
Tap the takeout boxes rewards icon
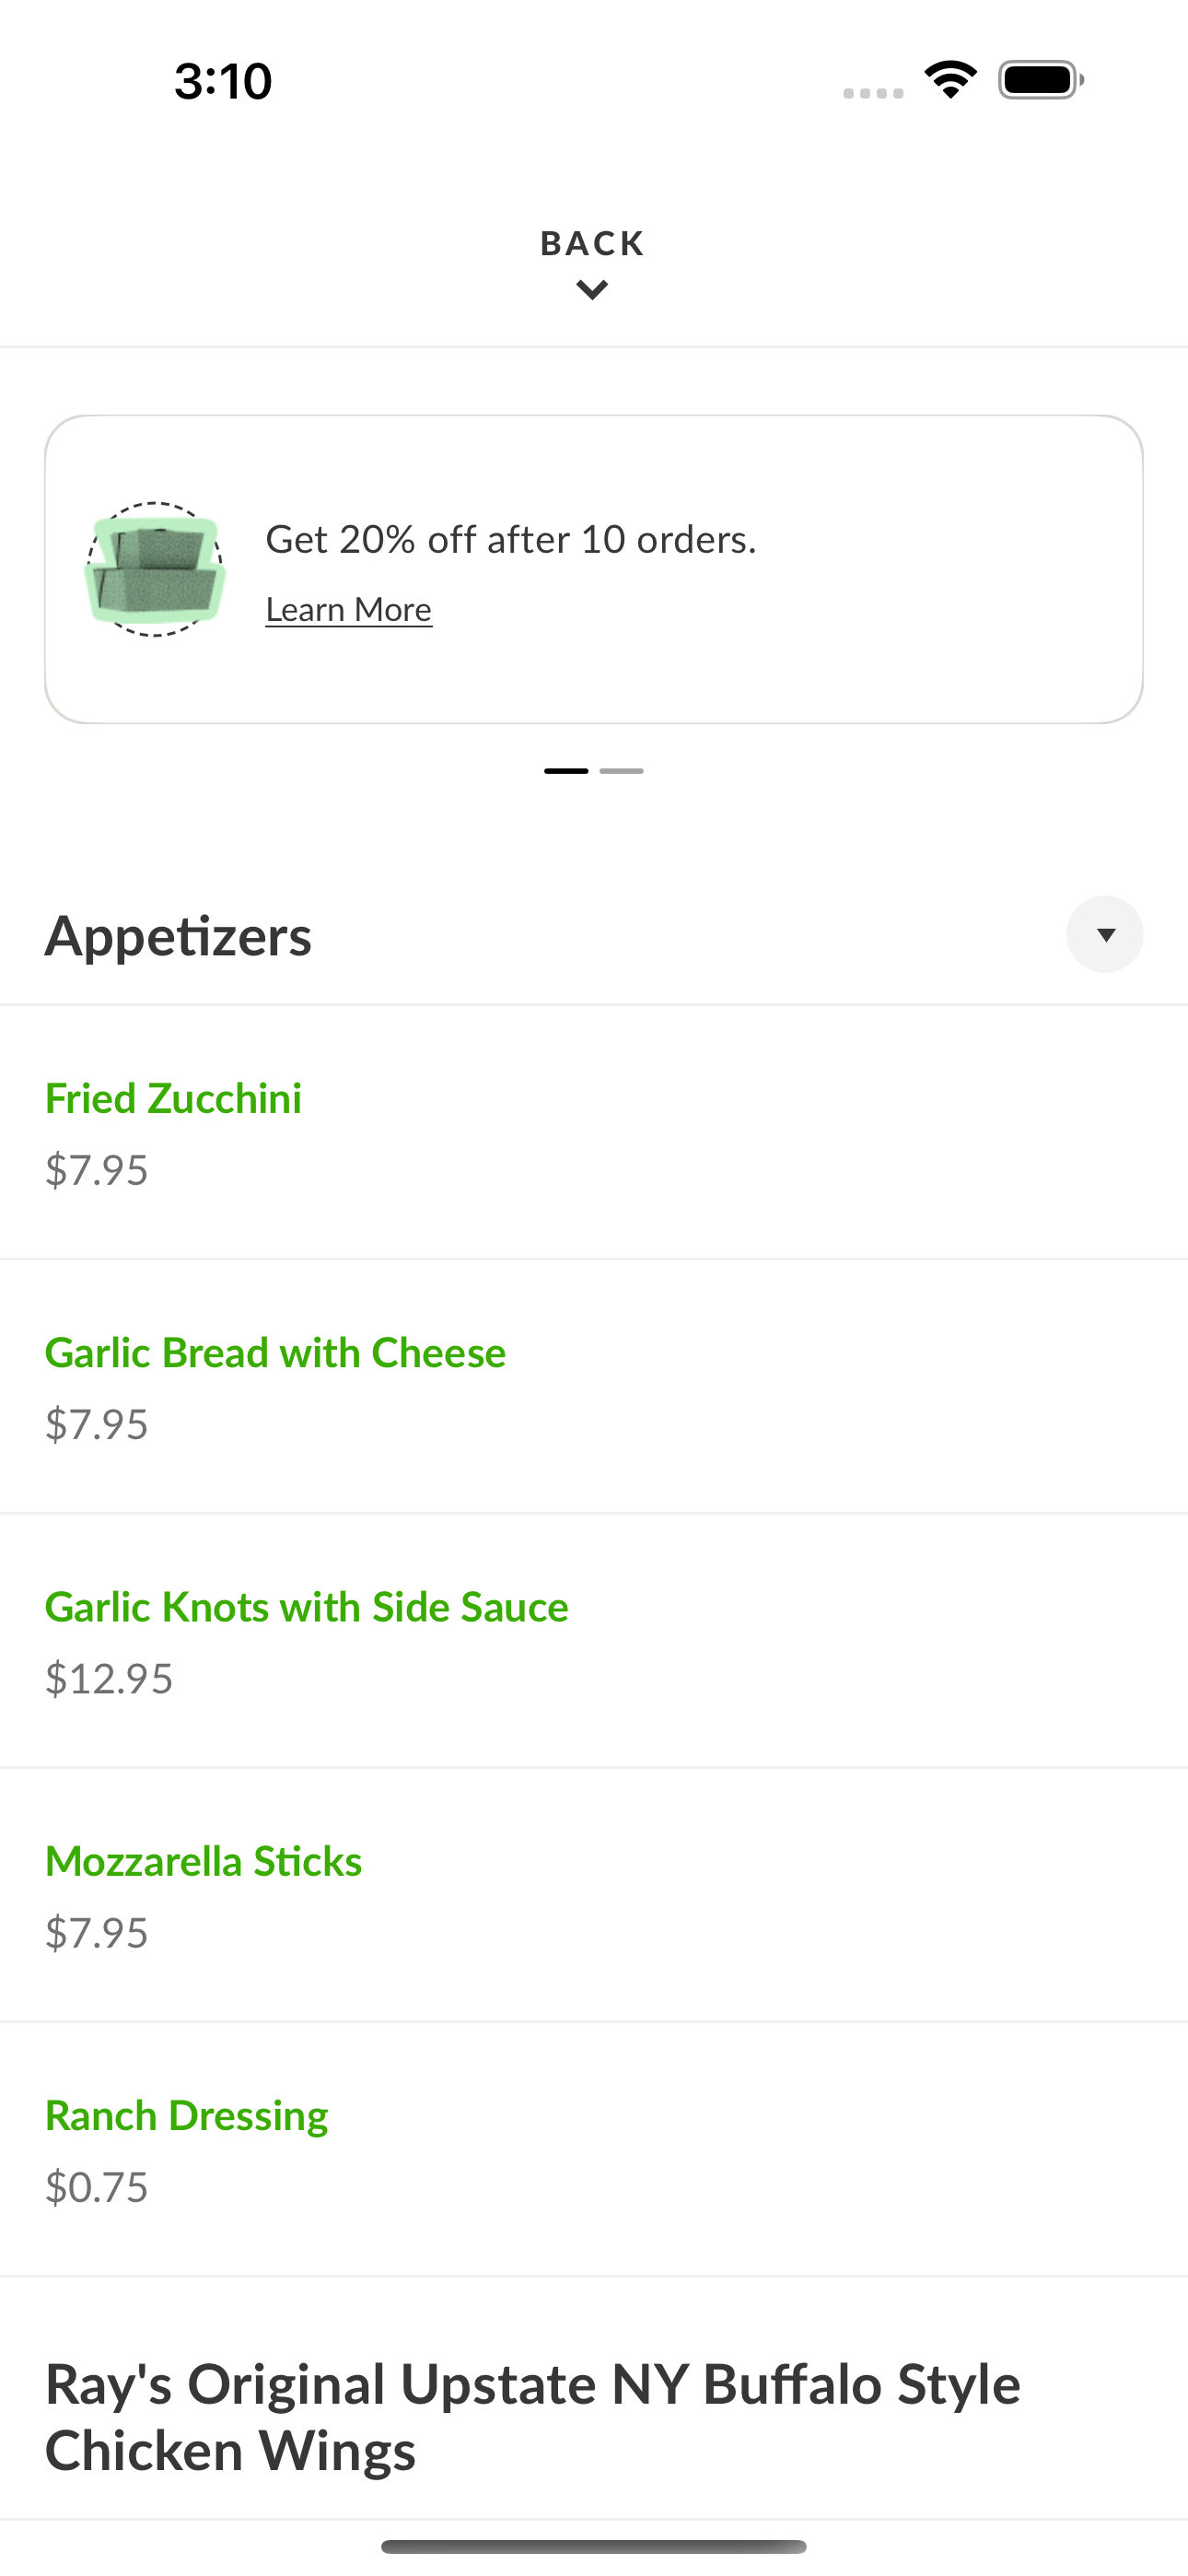(x=155, y=569)
